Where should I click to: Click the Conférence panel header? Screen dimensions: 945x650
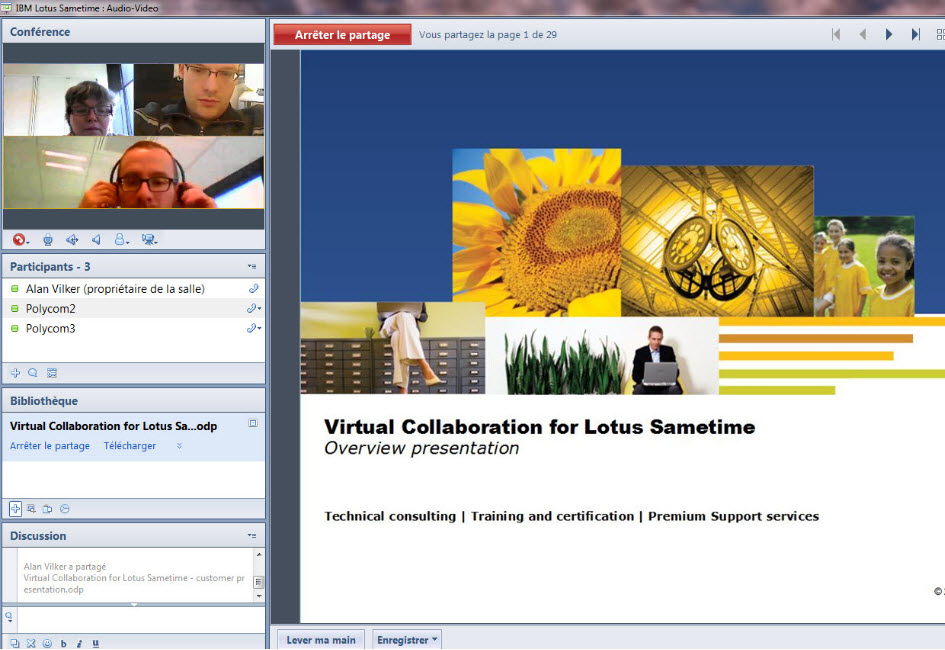tap(134, 32)
